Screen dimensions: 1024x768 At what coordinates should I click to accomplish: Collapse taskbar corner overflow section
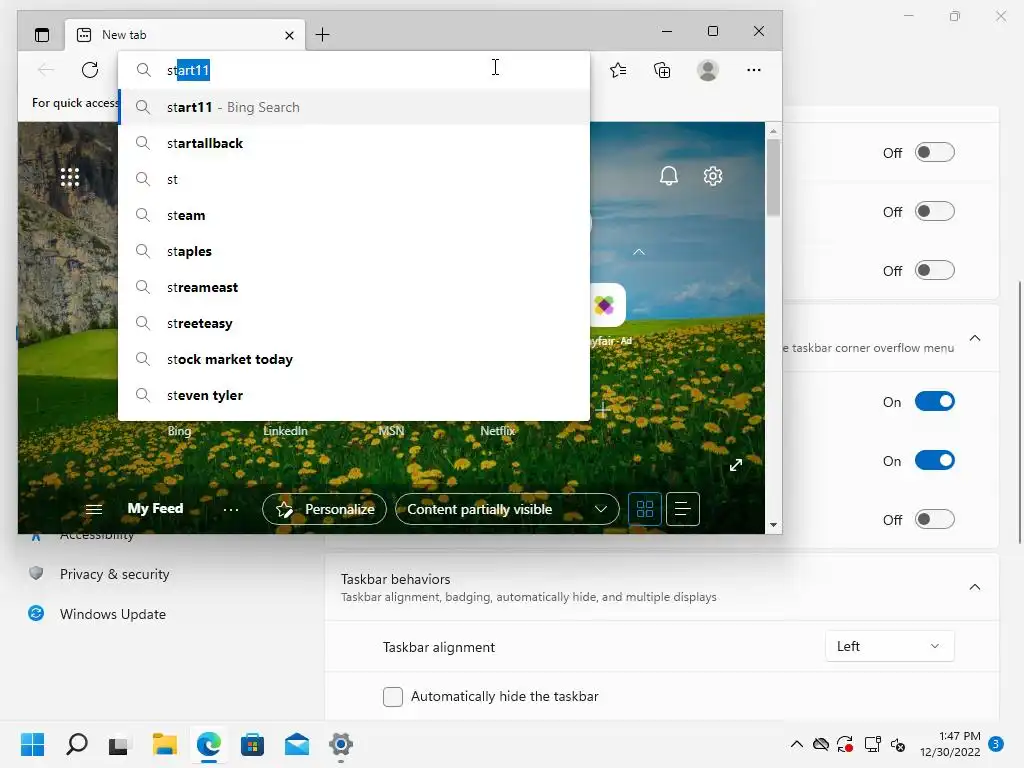click(974, 338)
